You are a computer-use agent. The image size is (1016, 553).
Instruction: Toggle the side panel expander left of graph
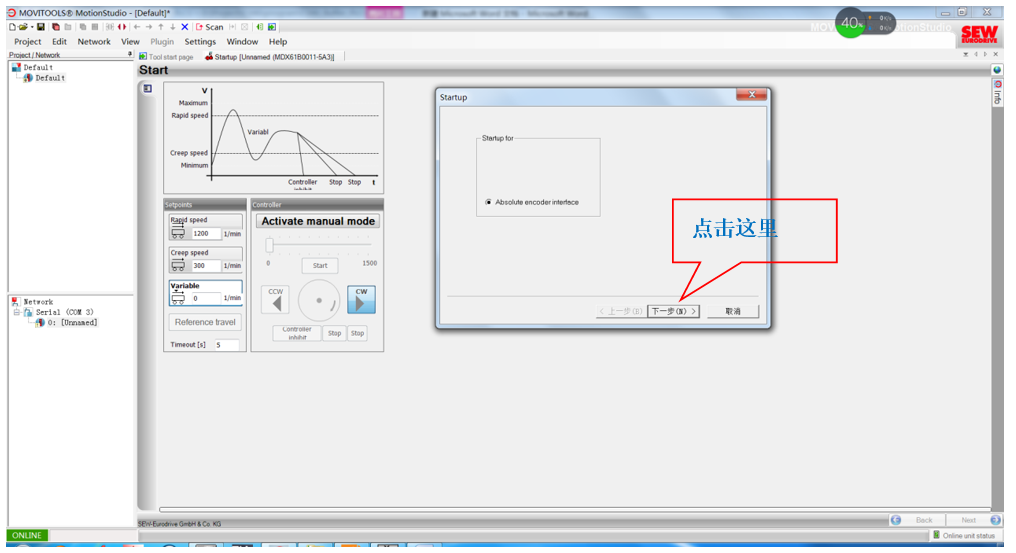coord(147,88)
